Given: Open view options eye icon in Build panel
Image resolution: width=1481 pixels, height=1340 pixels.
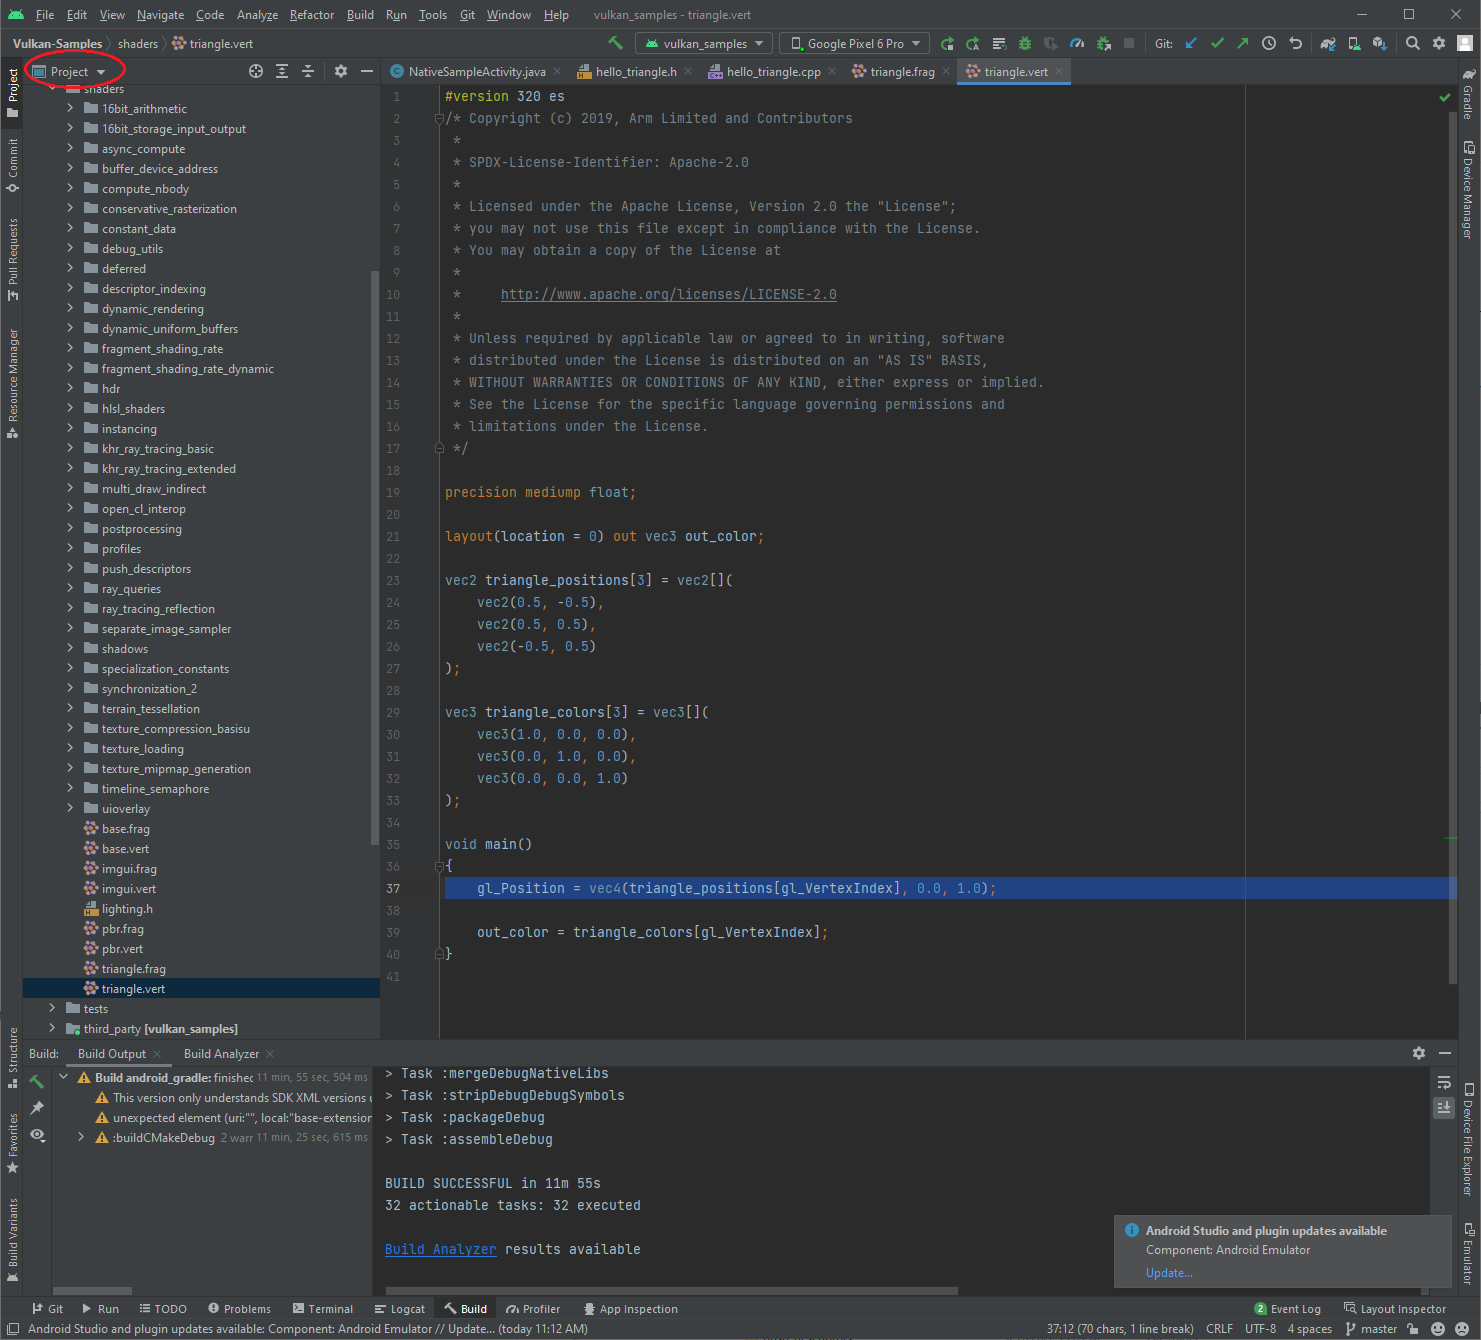Looking at the screenshot, I should coord(37,1135).
